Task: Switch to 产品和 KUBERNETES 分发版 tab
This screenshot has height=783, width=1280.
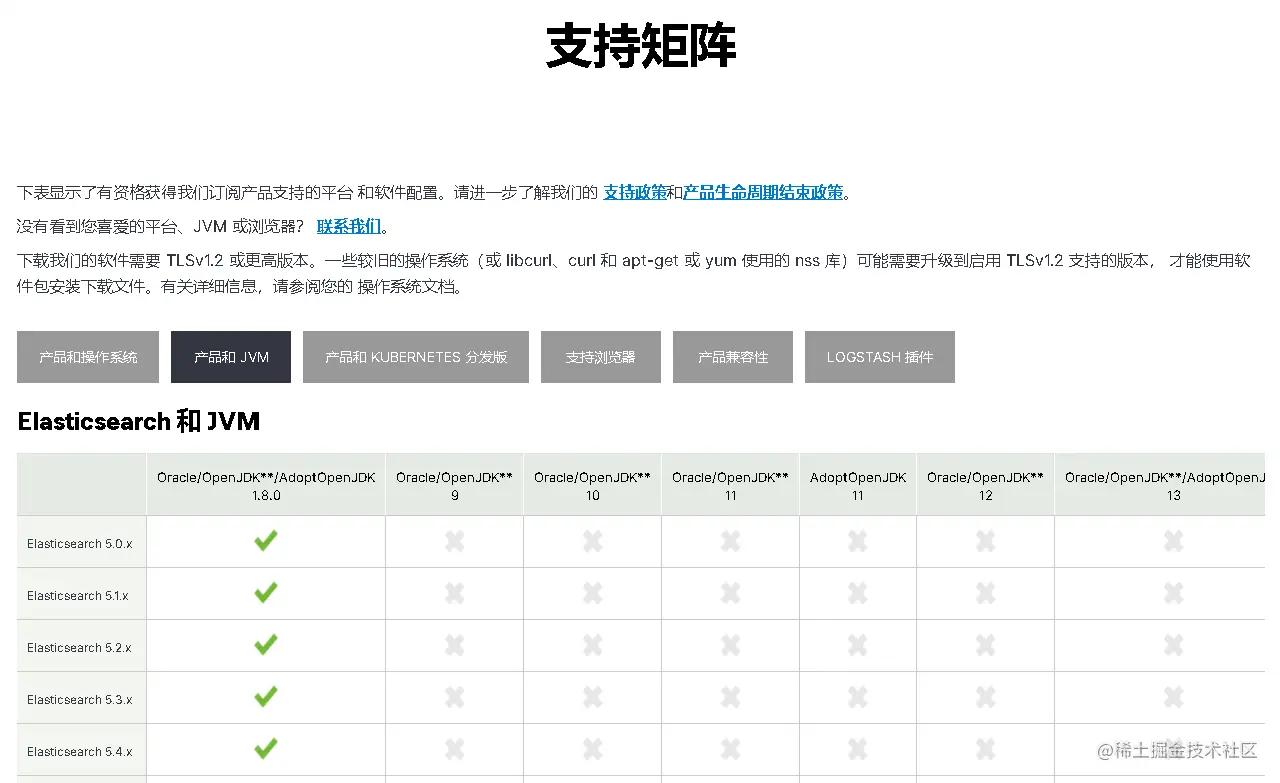Action: (416, 357)
